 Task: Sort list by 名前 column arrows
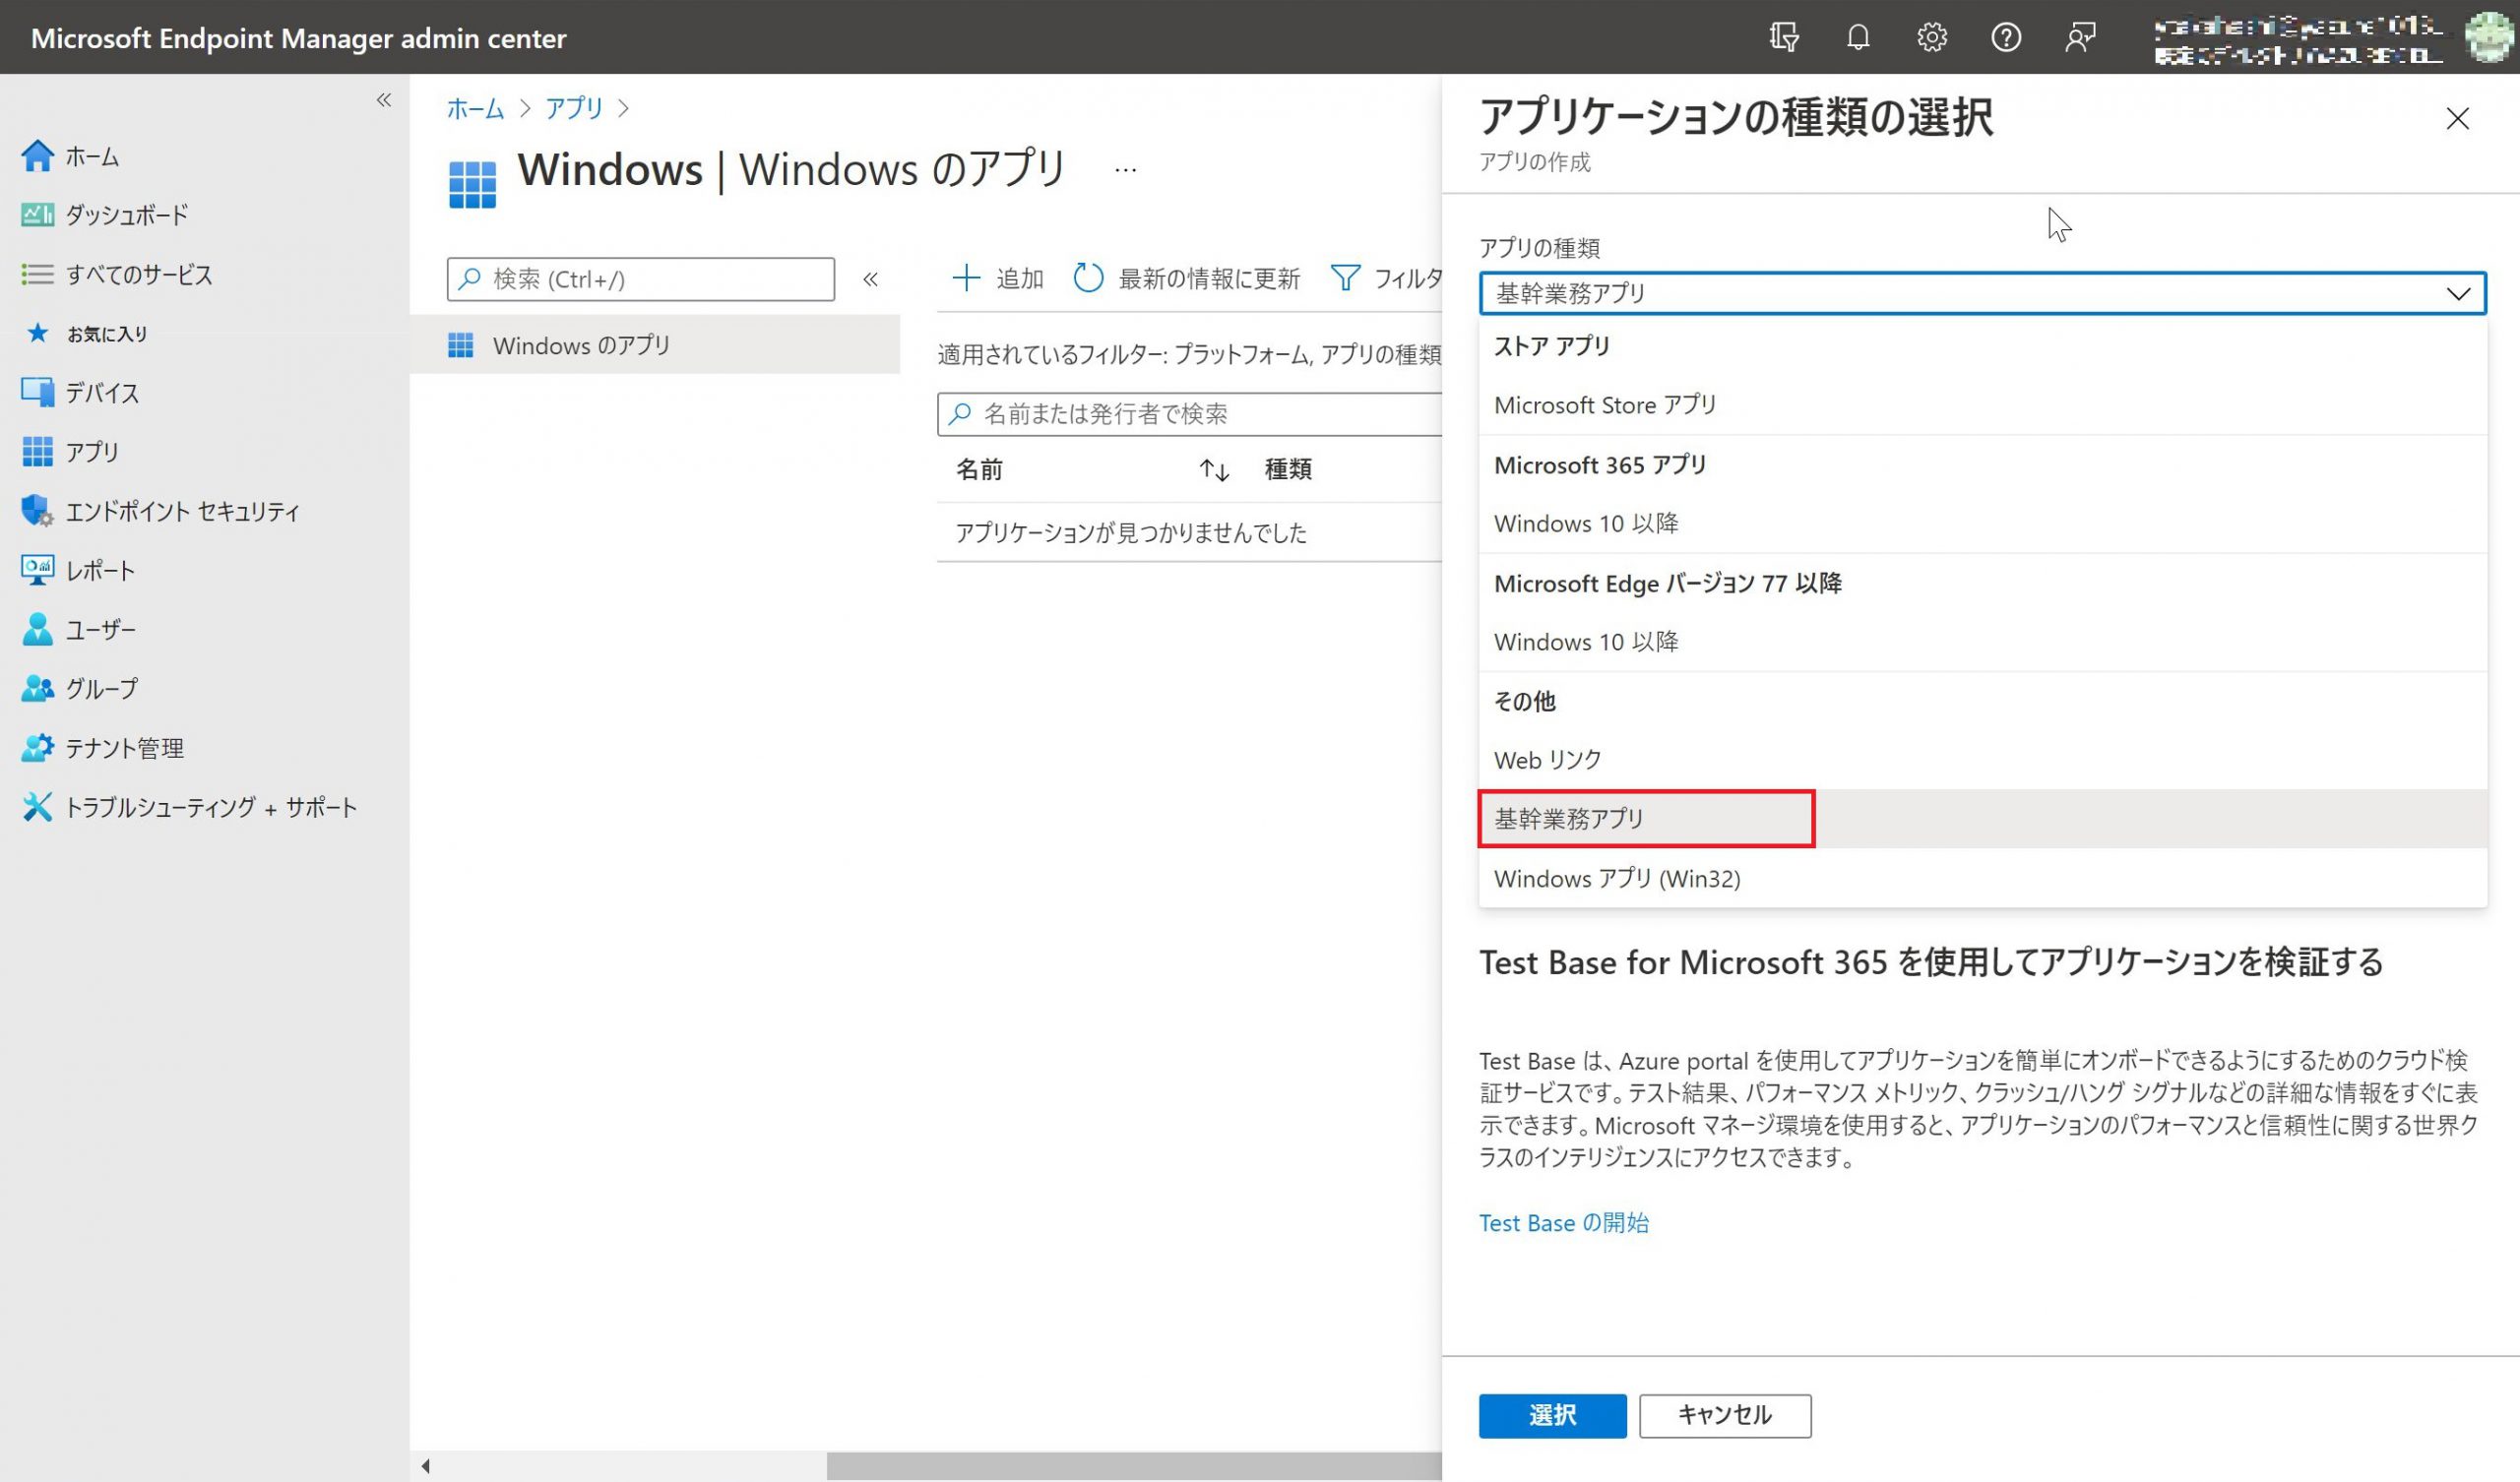click(1214, 470)
